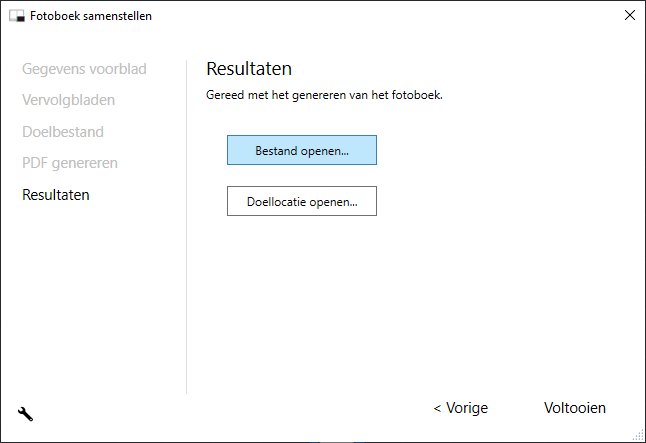The width and height of the screenshot is (646, 443).
Task: Switch to the Doelbestand step
Action: point(63,131)
